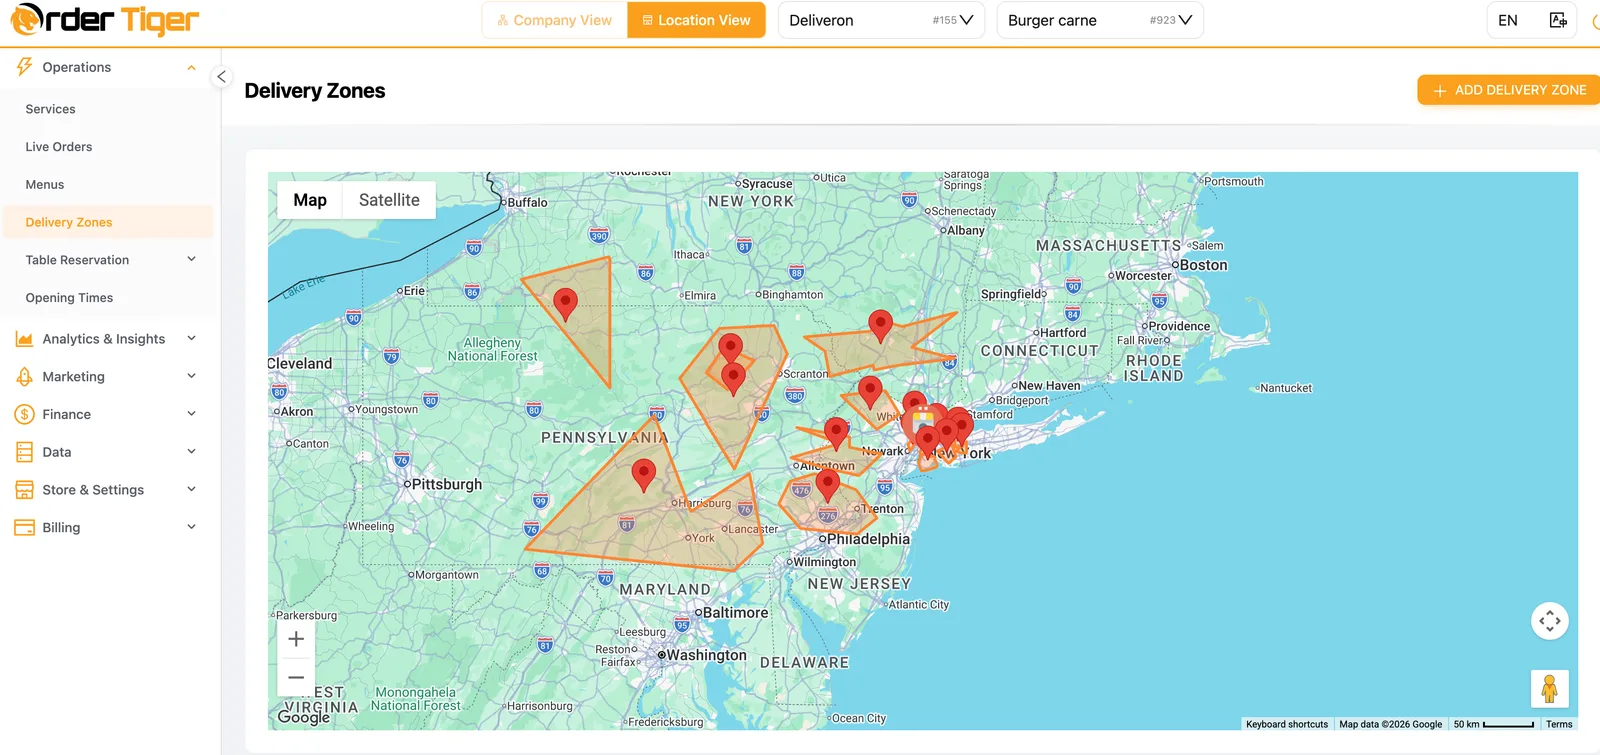This screenshot has width=1600, height=755.
Task: Open the map camera controls
Action: point(1550,621)
